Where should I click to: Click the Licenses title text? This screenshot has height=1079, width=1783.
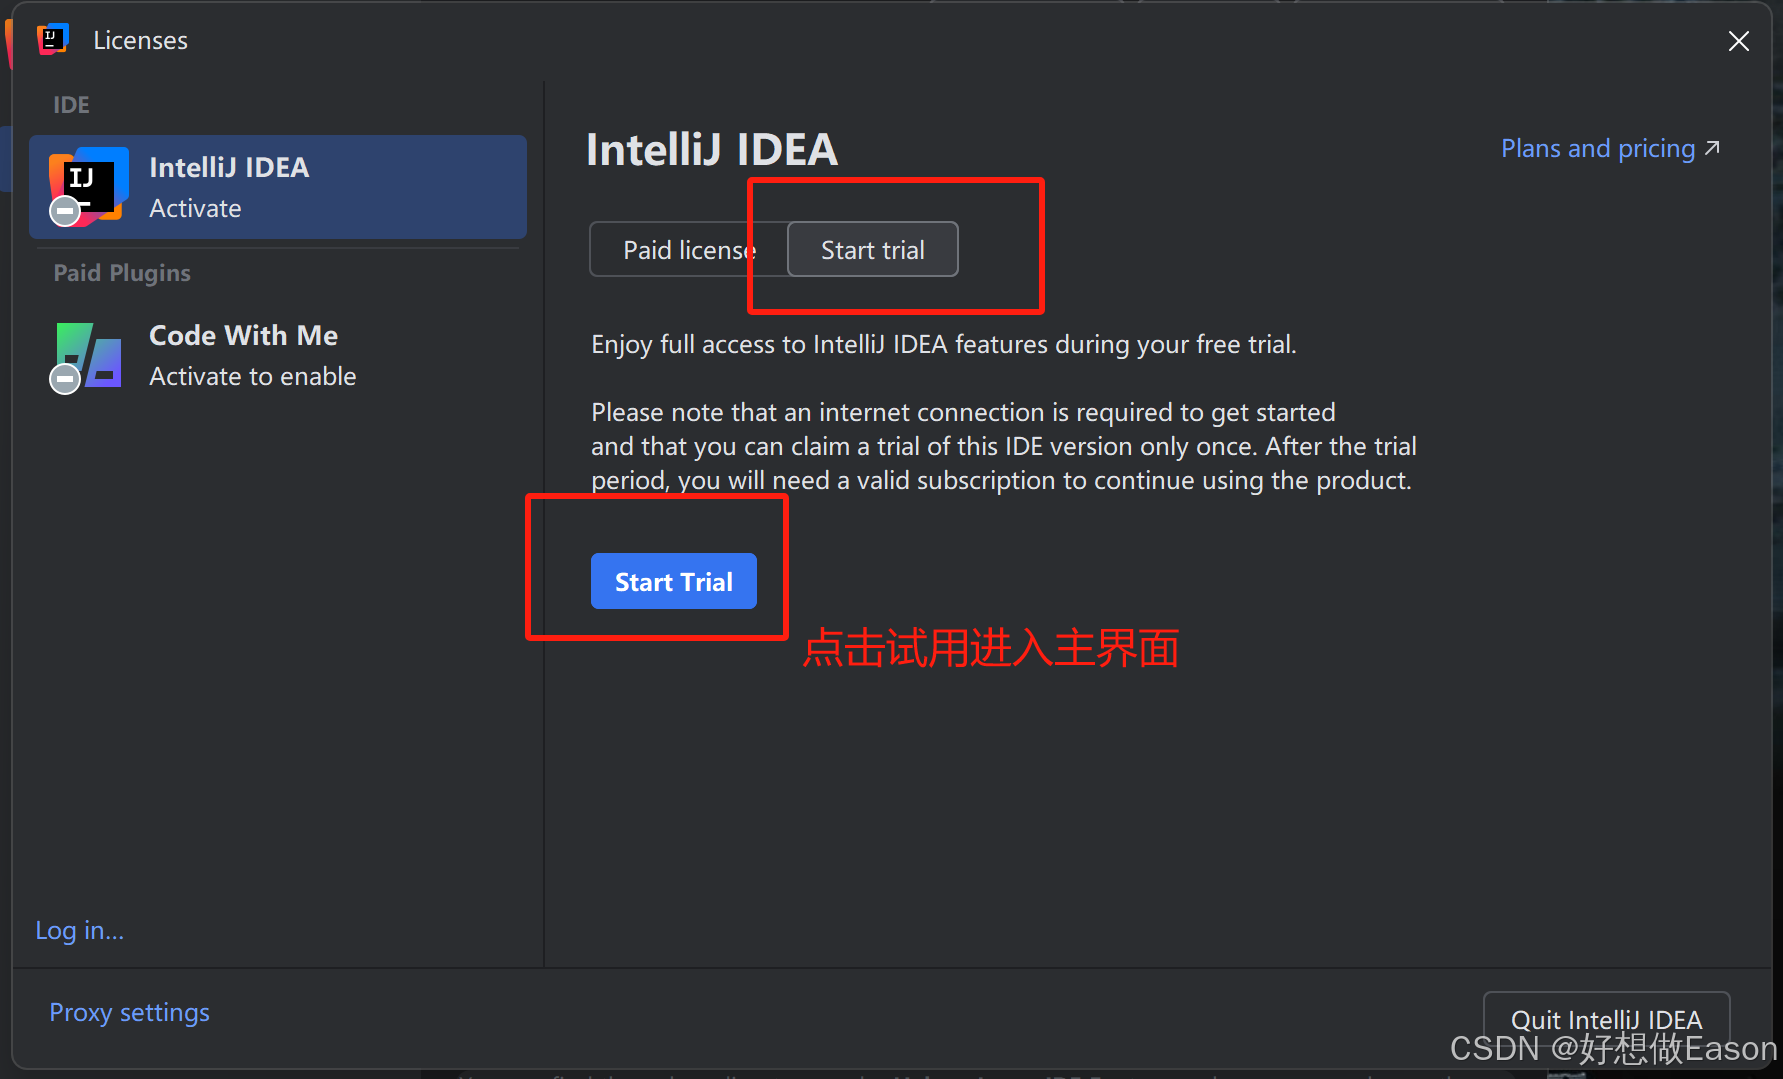point(140,40)
